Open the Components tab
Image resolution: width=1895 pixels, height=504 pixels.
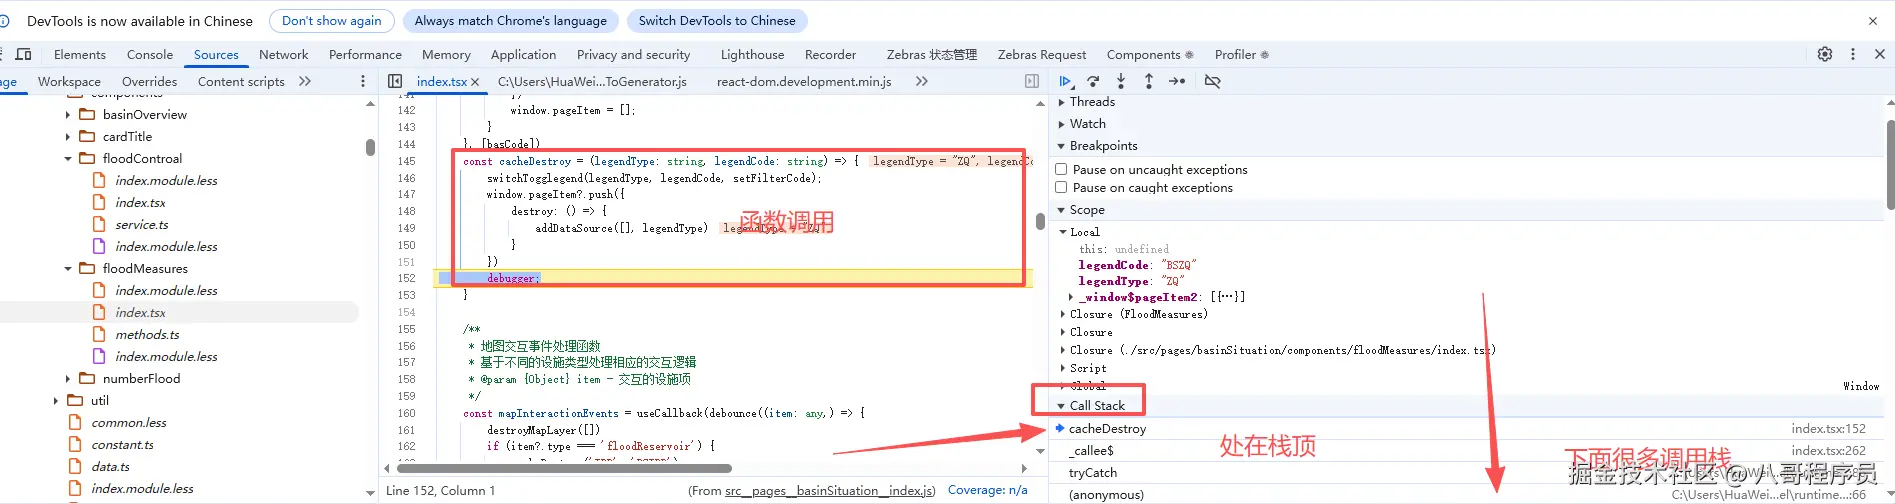click(1149, 54)
